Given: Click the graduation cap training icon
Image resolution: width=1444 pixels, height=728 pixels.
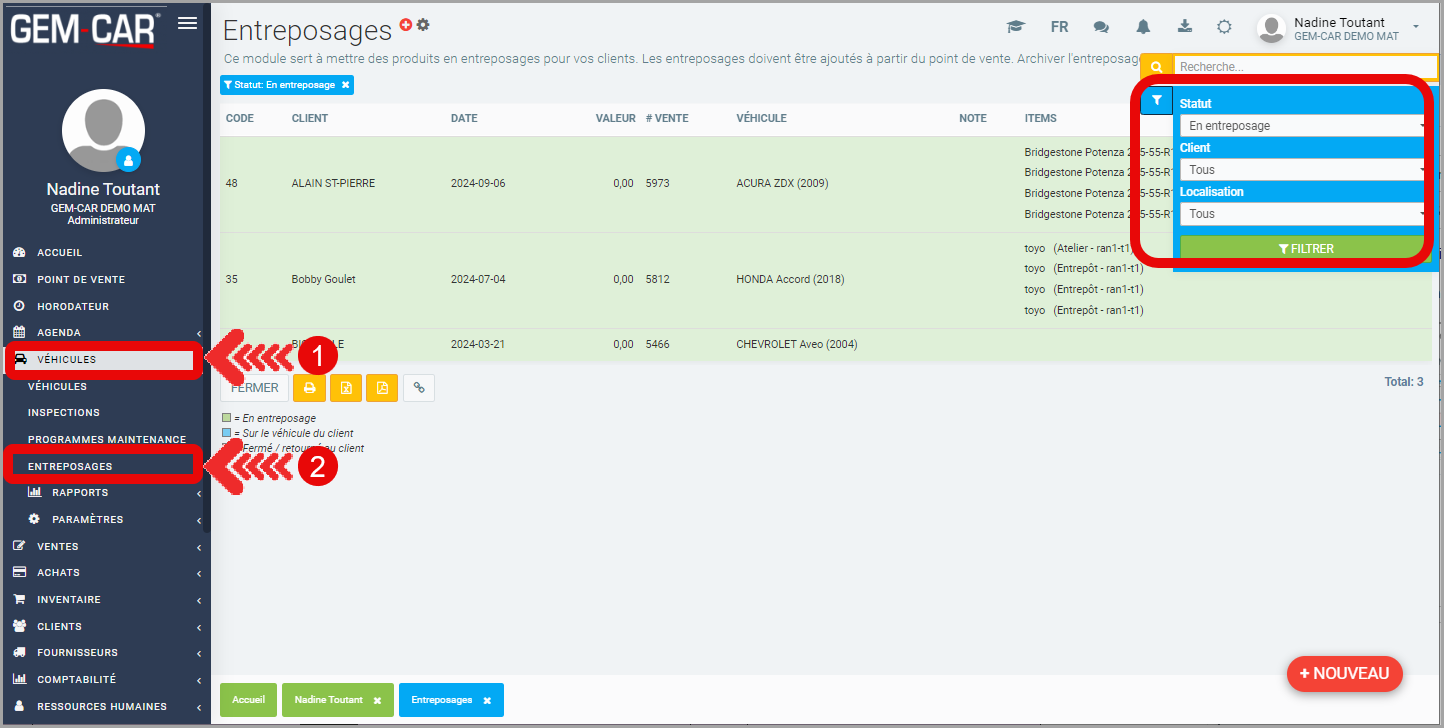Looking at the screenshot, I should click(1016, 27).
